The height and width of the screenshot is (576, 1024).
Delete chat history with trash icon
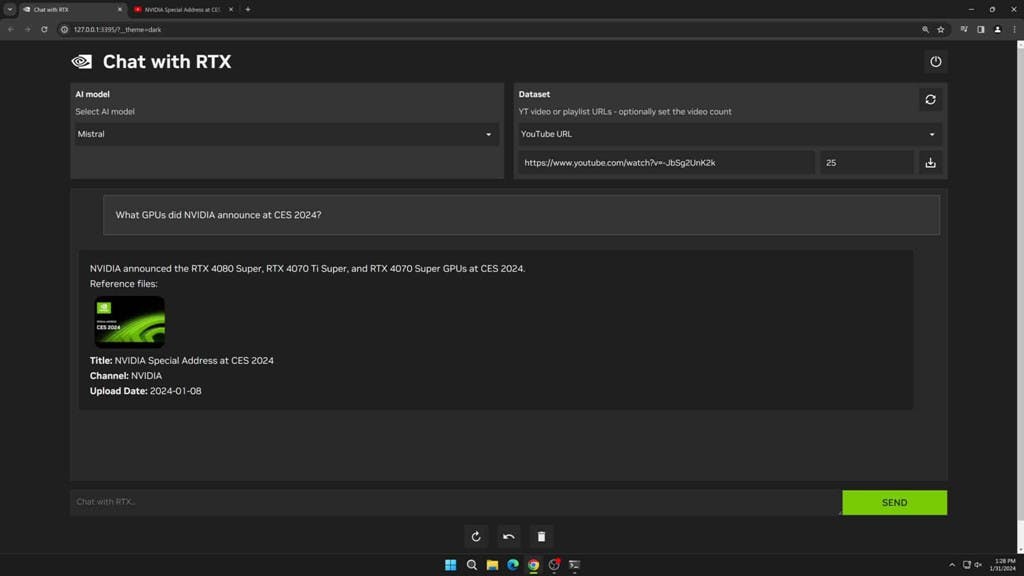(x=541, y=536)
